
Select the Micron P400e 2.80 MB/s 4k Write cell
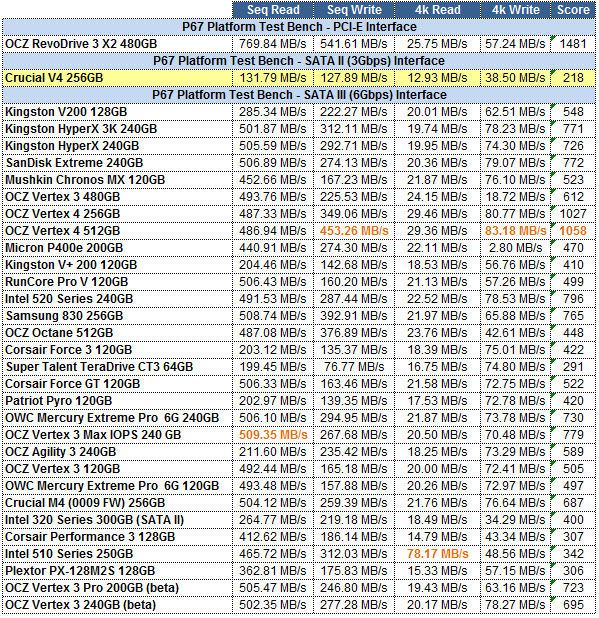515,248
